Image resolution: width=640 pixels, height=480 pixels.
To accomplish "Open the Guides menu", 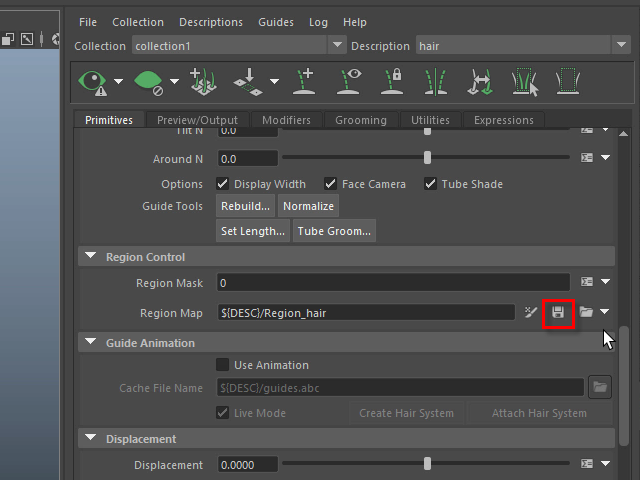I will click(276, 22).
